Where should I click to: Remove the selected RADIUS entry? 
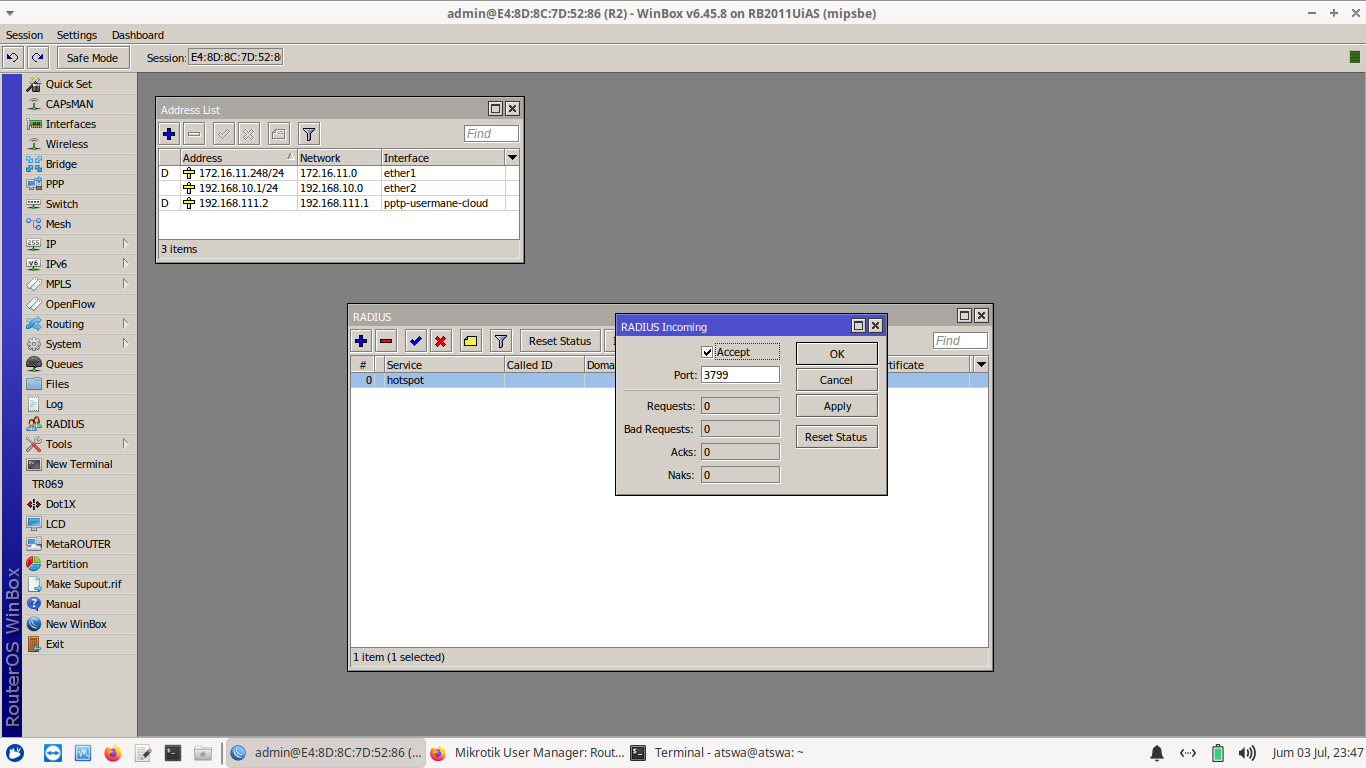pos(386,341)
